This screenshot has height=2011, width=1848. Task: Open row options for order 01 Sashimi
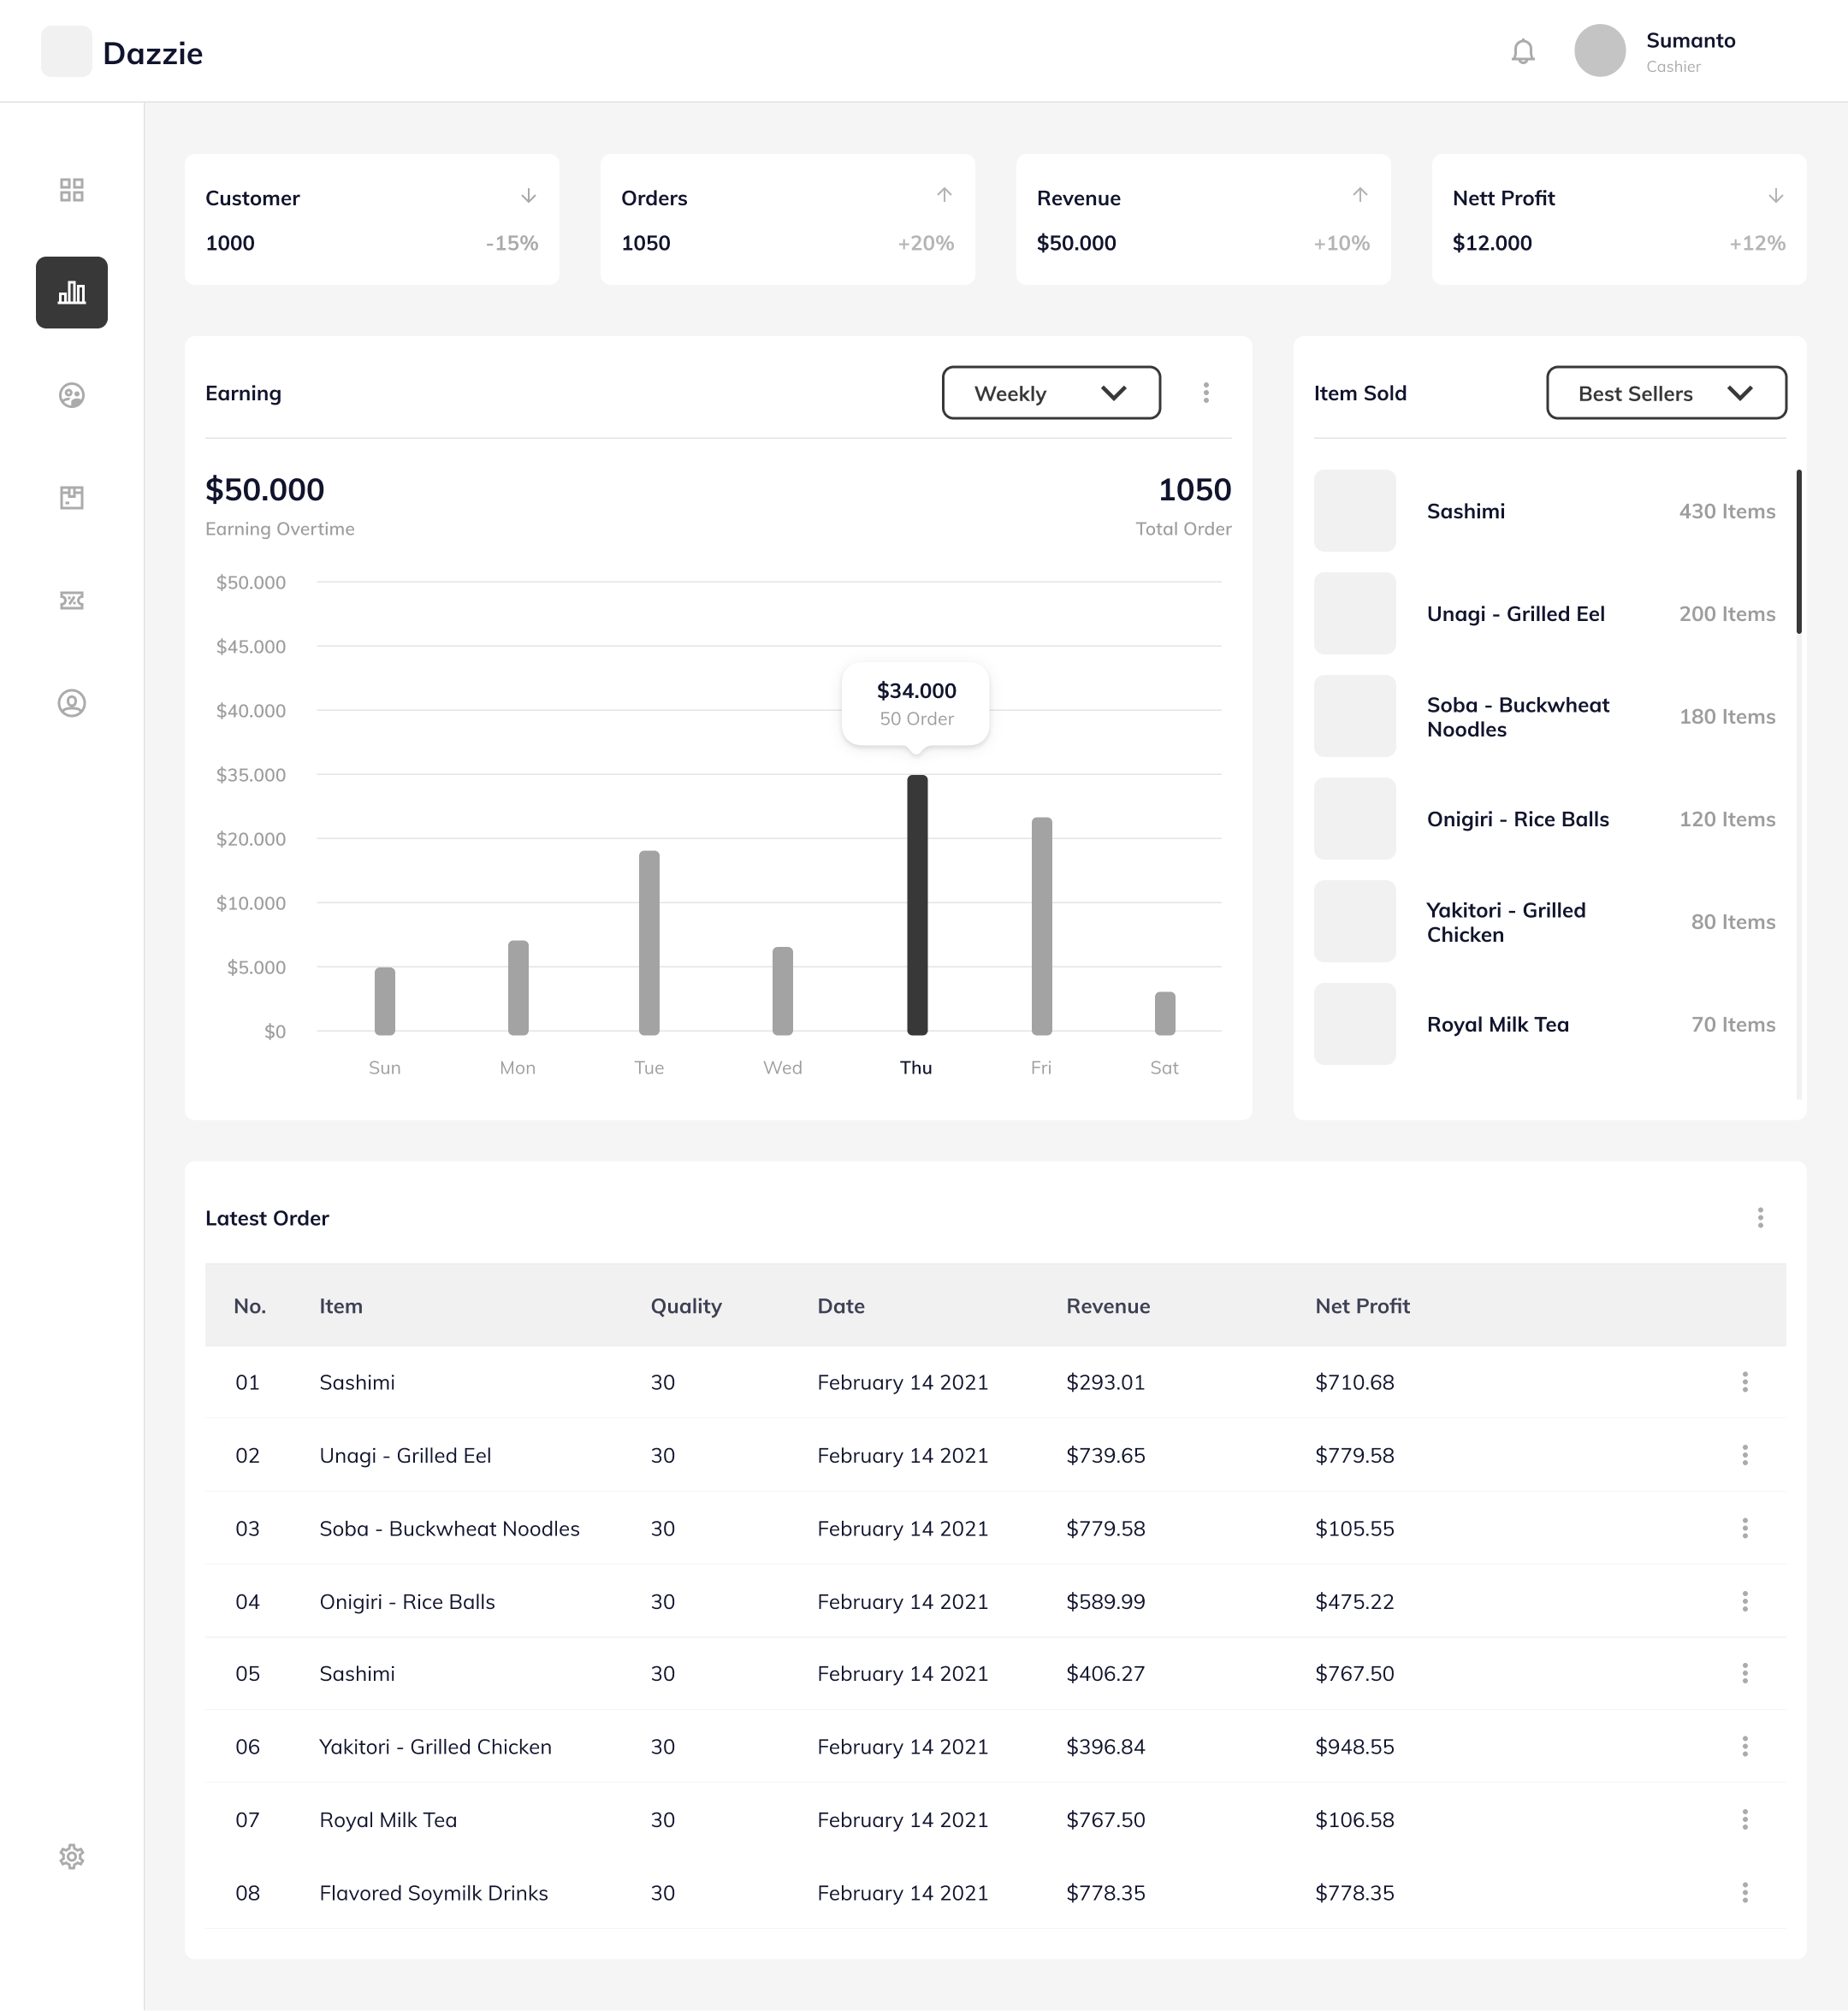coord(1744,1382)
